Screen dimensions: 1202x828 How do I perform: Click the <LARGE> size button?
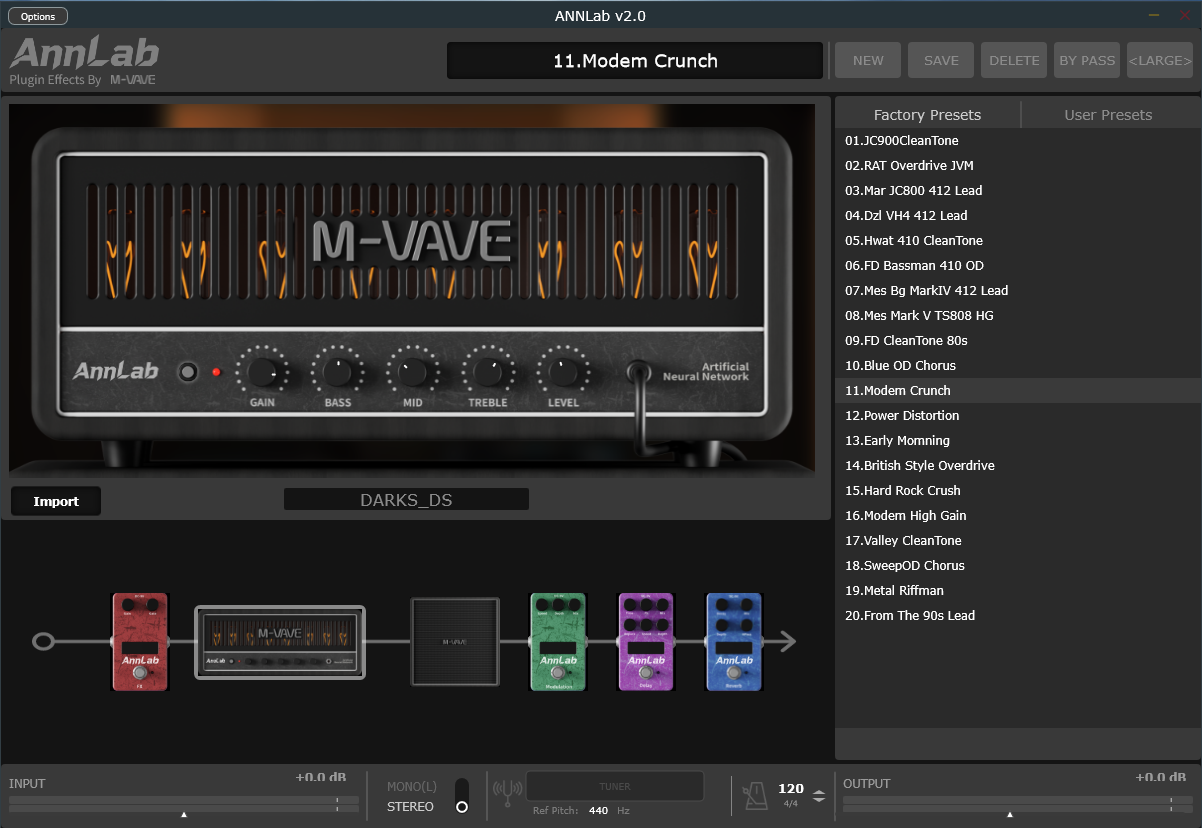(x=1160, y=60)
